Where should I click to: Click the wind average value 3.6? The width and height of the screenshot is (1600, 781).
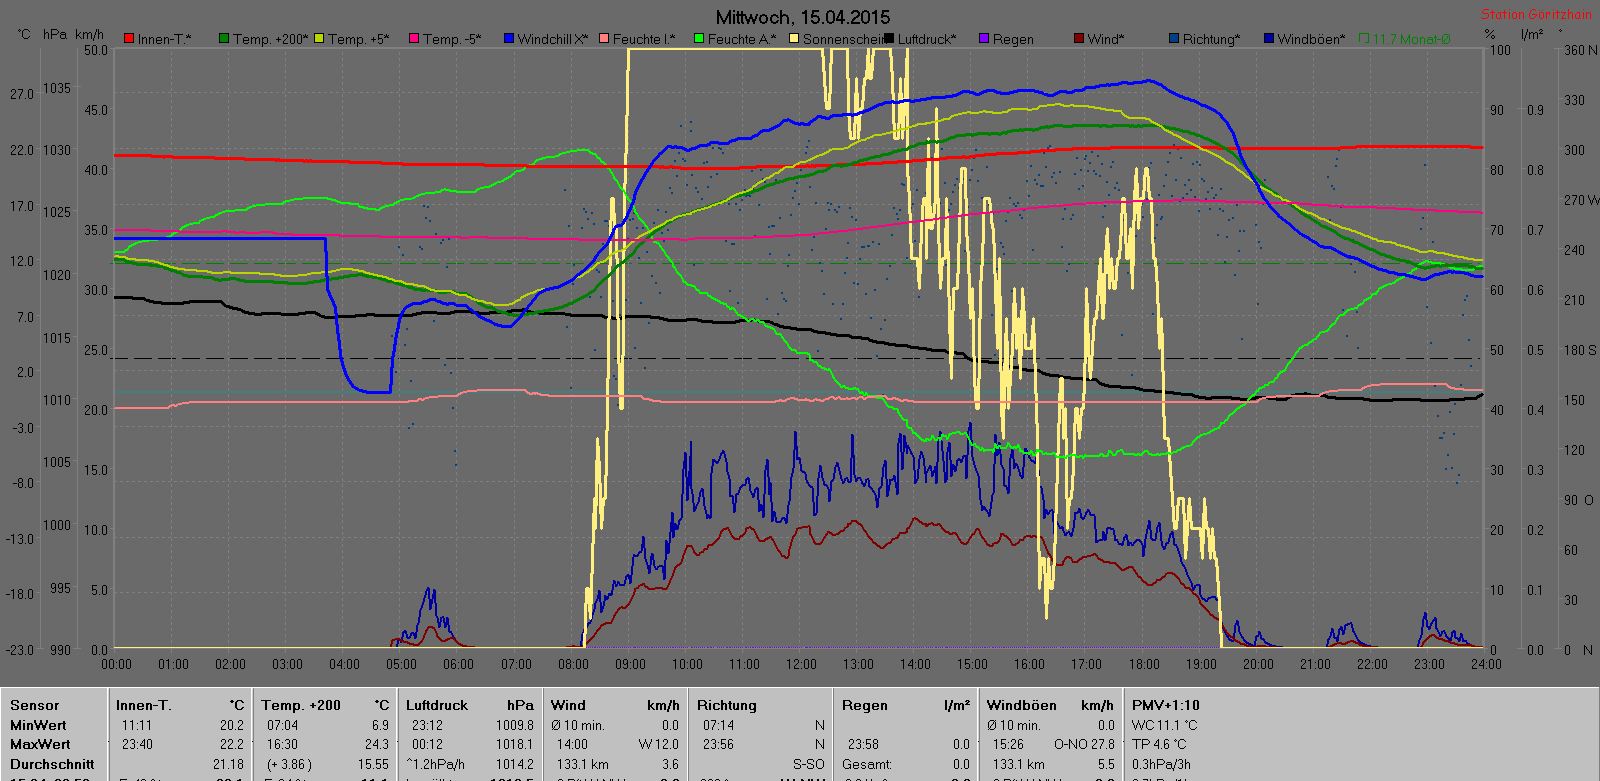(x=670, y=764)
